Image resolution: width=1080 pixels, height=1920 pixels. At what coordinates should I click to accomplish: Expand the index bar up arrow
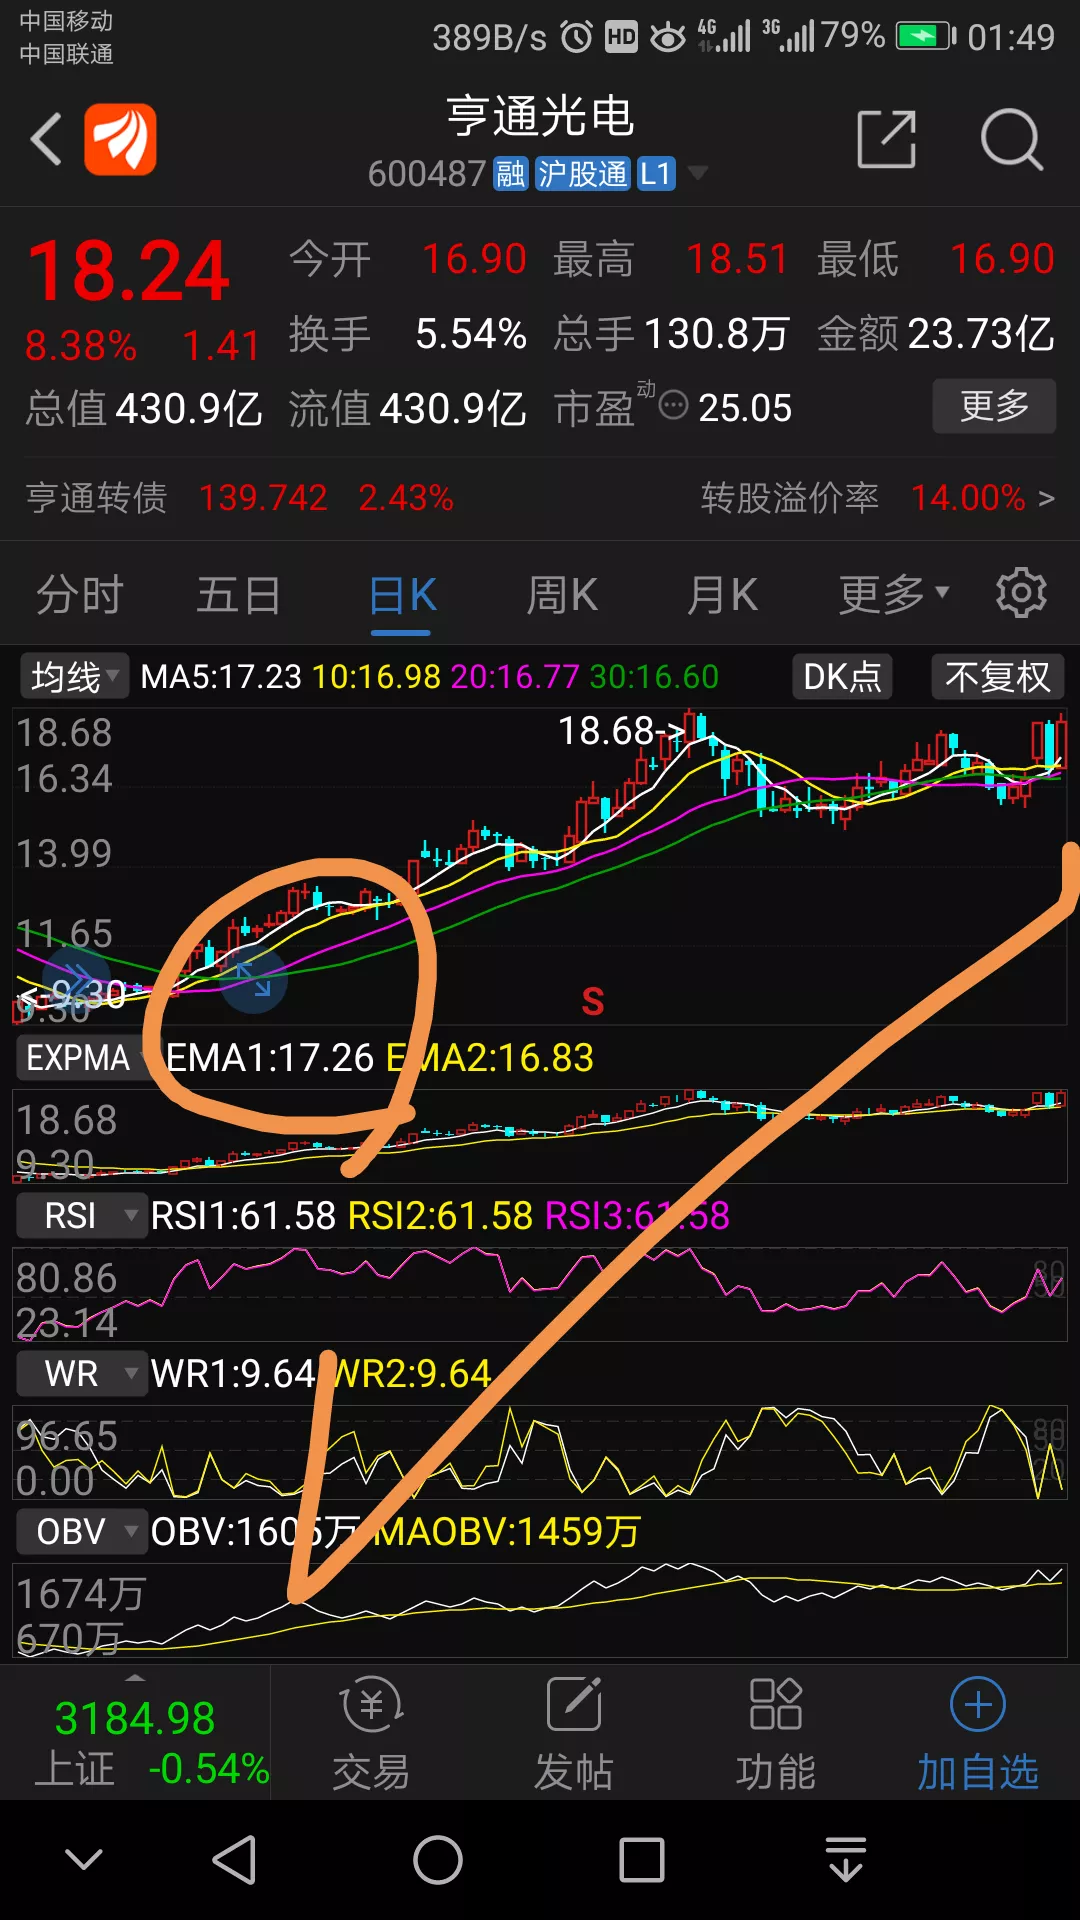coord(135,1677)
